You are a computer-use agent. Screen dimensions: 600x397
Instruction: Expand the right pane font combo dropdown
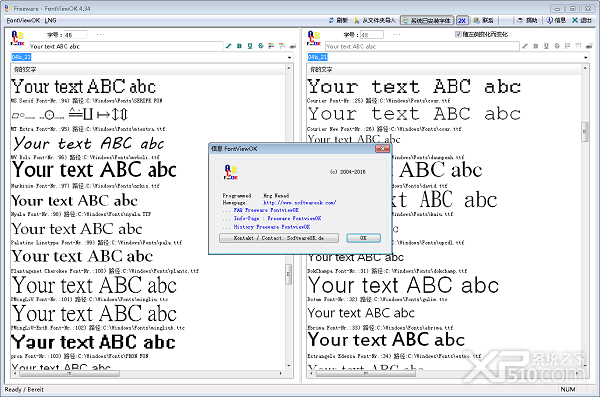tap(586, 57)
